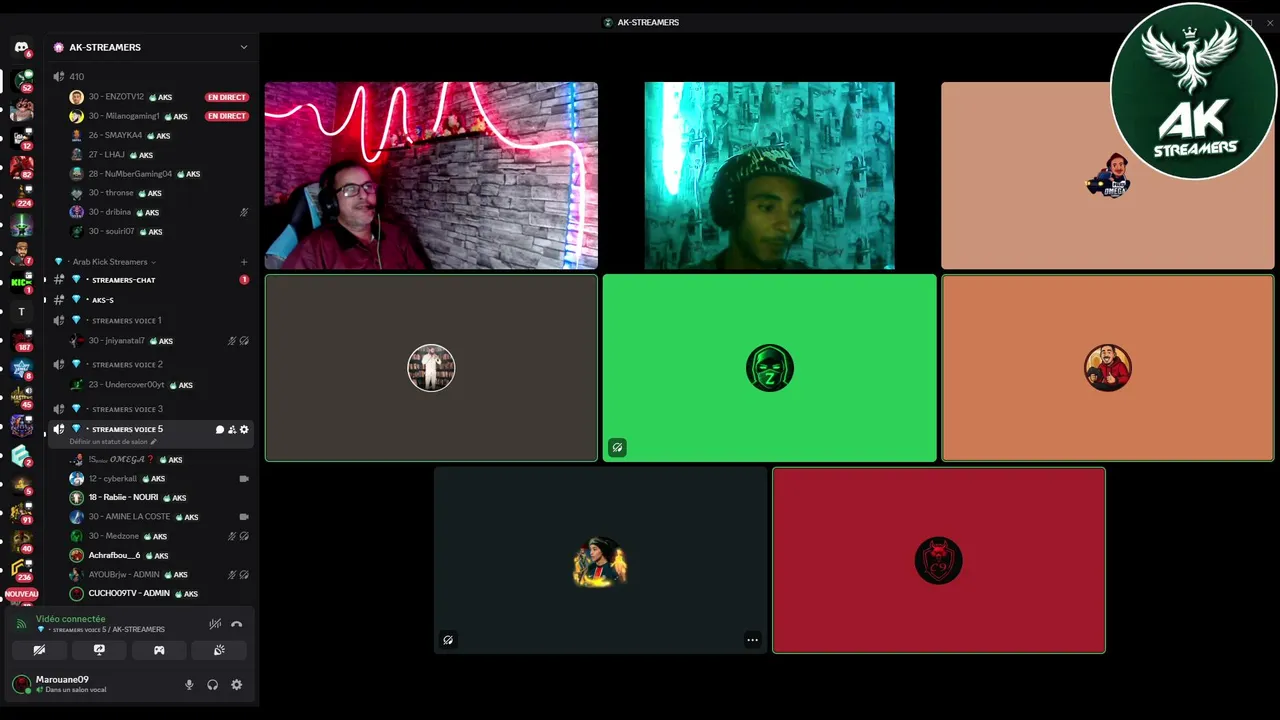Open Streamers Voice 5 channel settings gear
The image size is (1280, 720).
[x=244, y=429]
